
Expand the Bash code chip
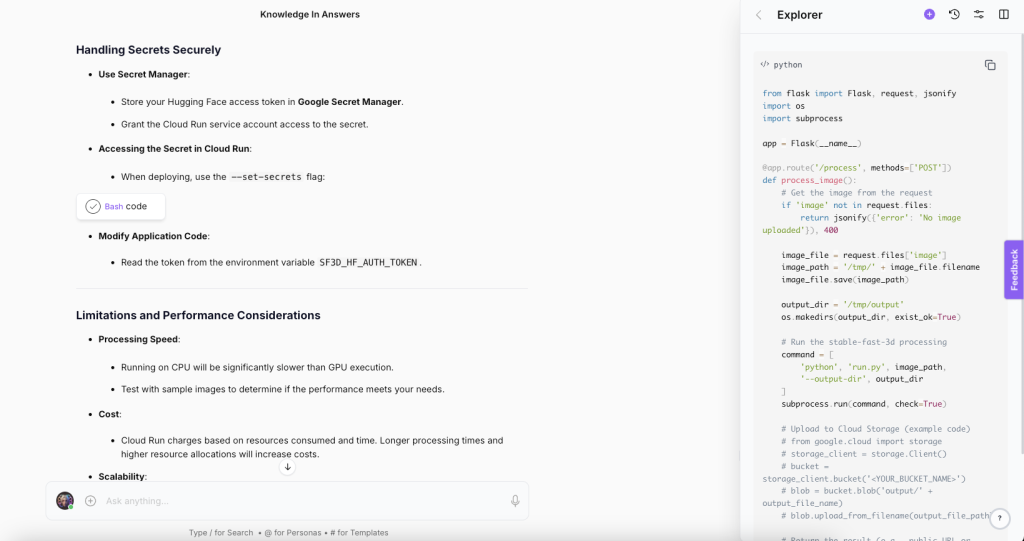coord(121,206)
